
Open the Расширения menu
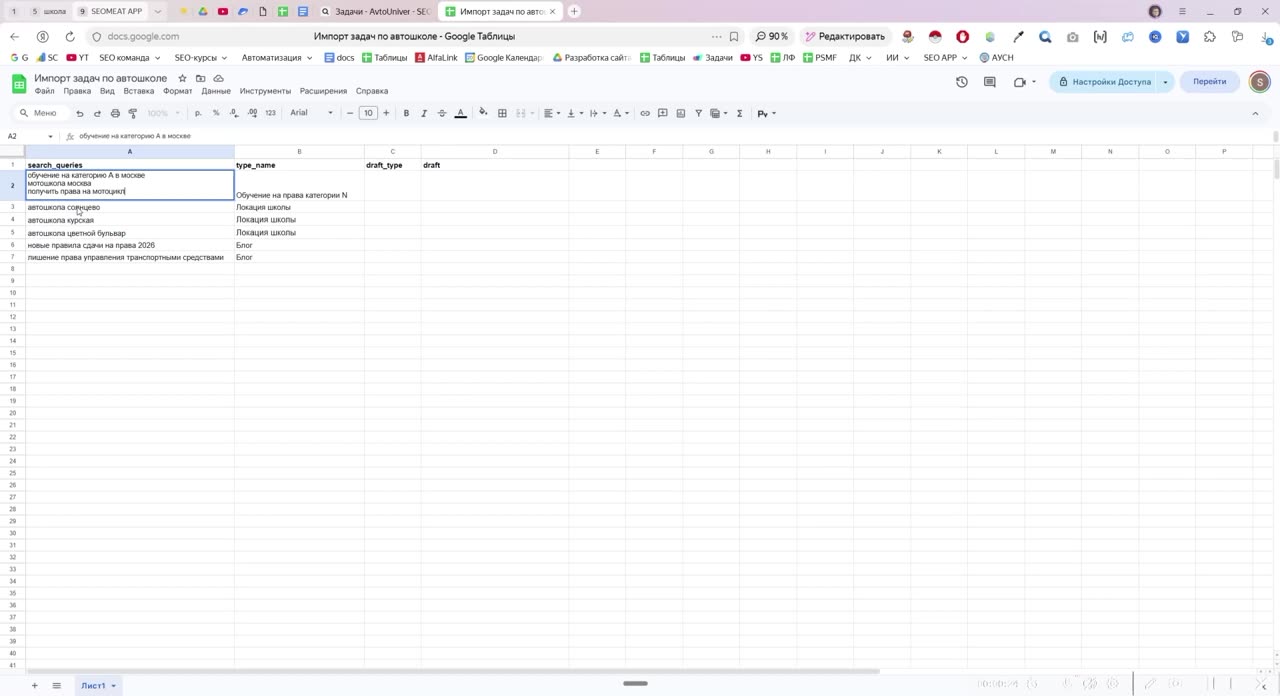(323, 91)
